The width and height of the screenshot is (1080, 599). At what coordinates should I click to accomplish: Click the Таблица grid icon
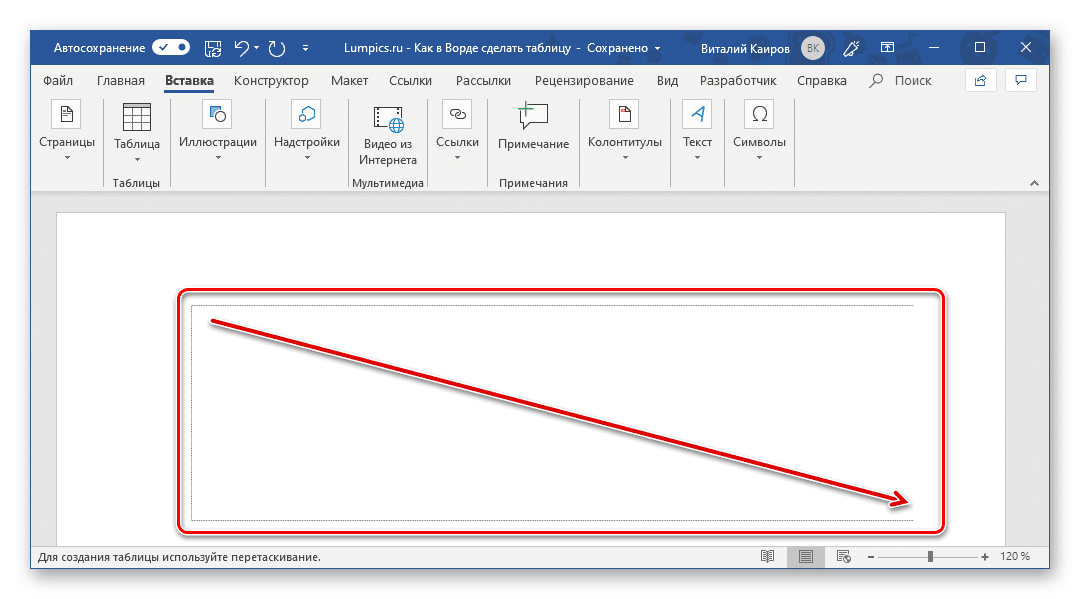136,117
